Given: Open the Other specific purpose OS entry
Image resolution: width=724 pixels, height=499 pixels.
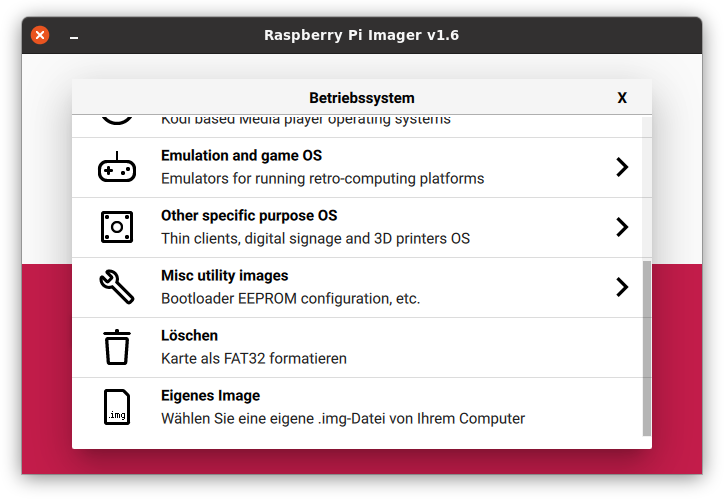Looking at the screenshot, I should click(357, 228).
